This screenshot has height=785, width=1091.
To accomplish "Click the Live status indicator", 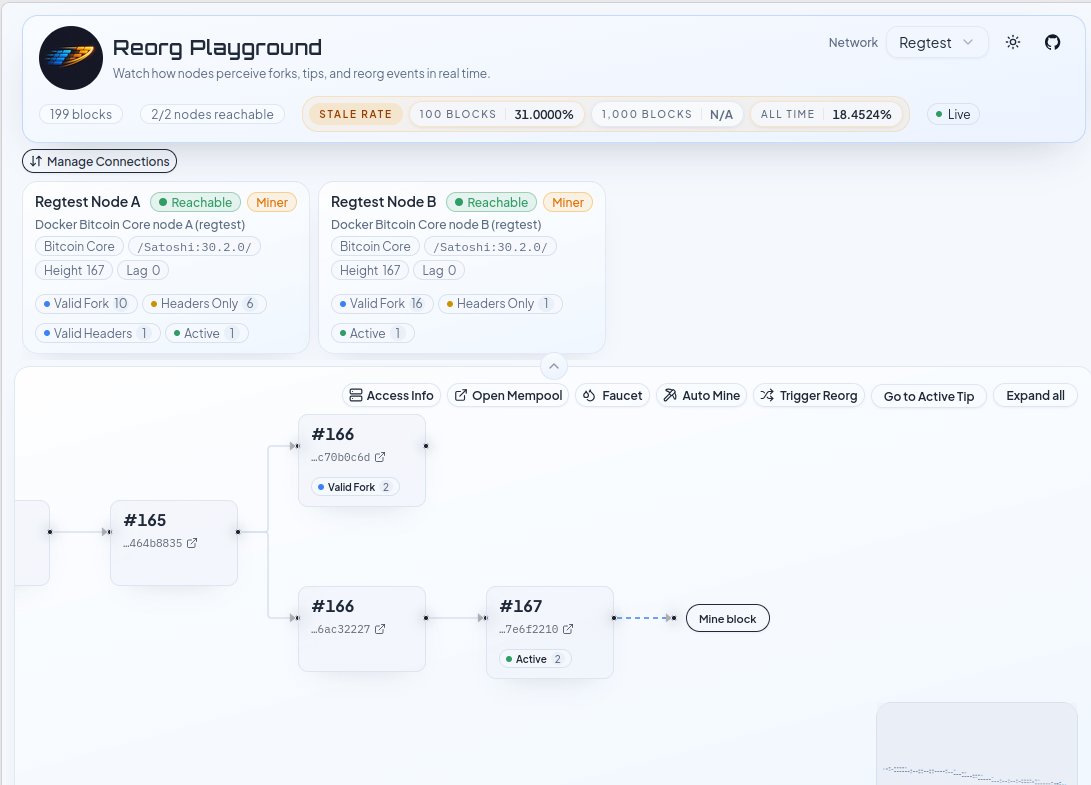I will (x=953, y=114).
